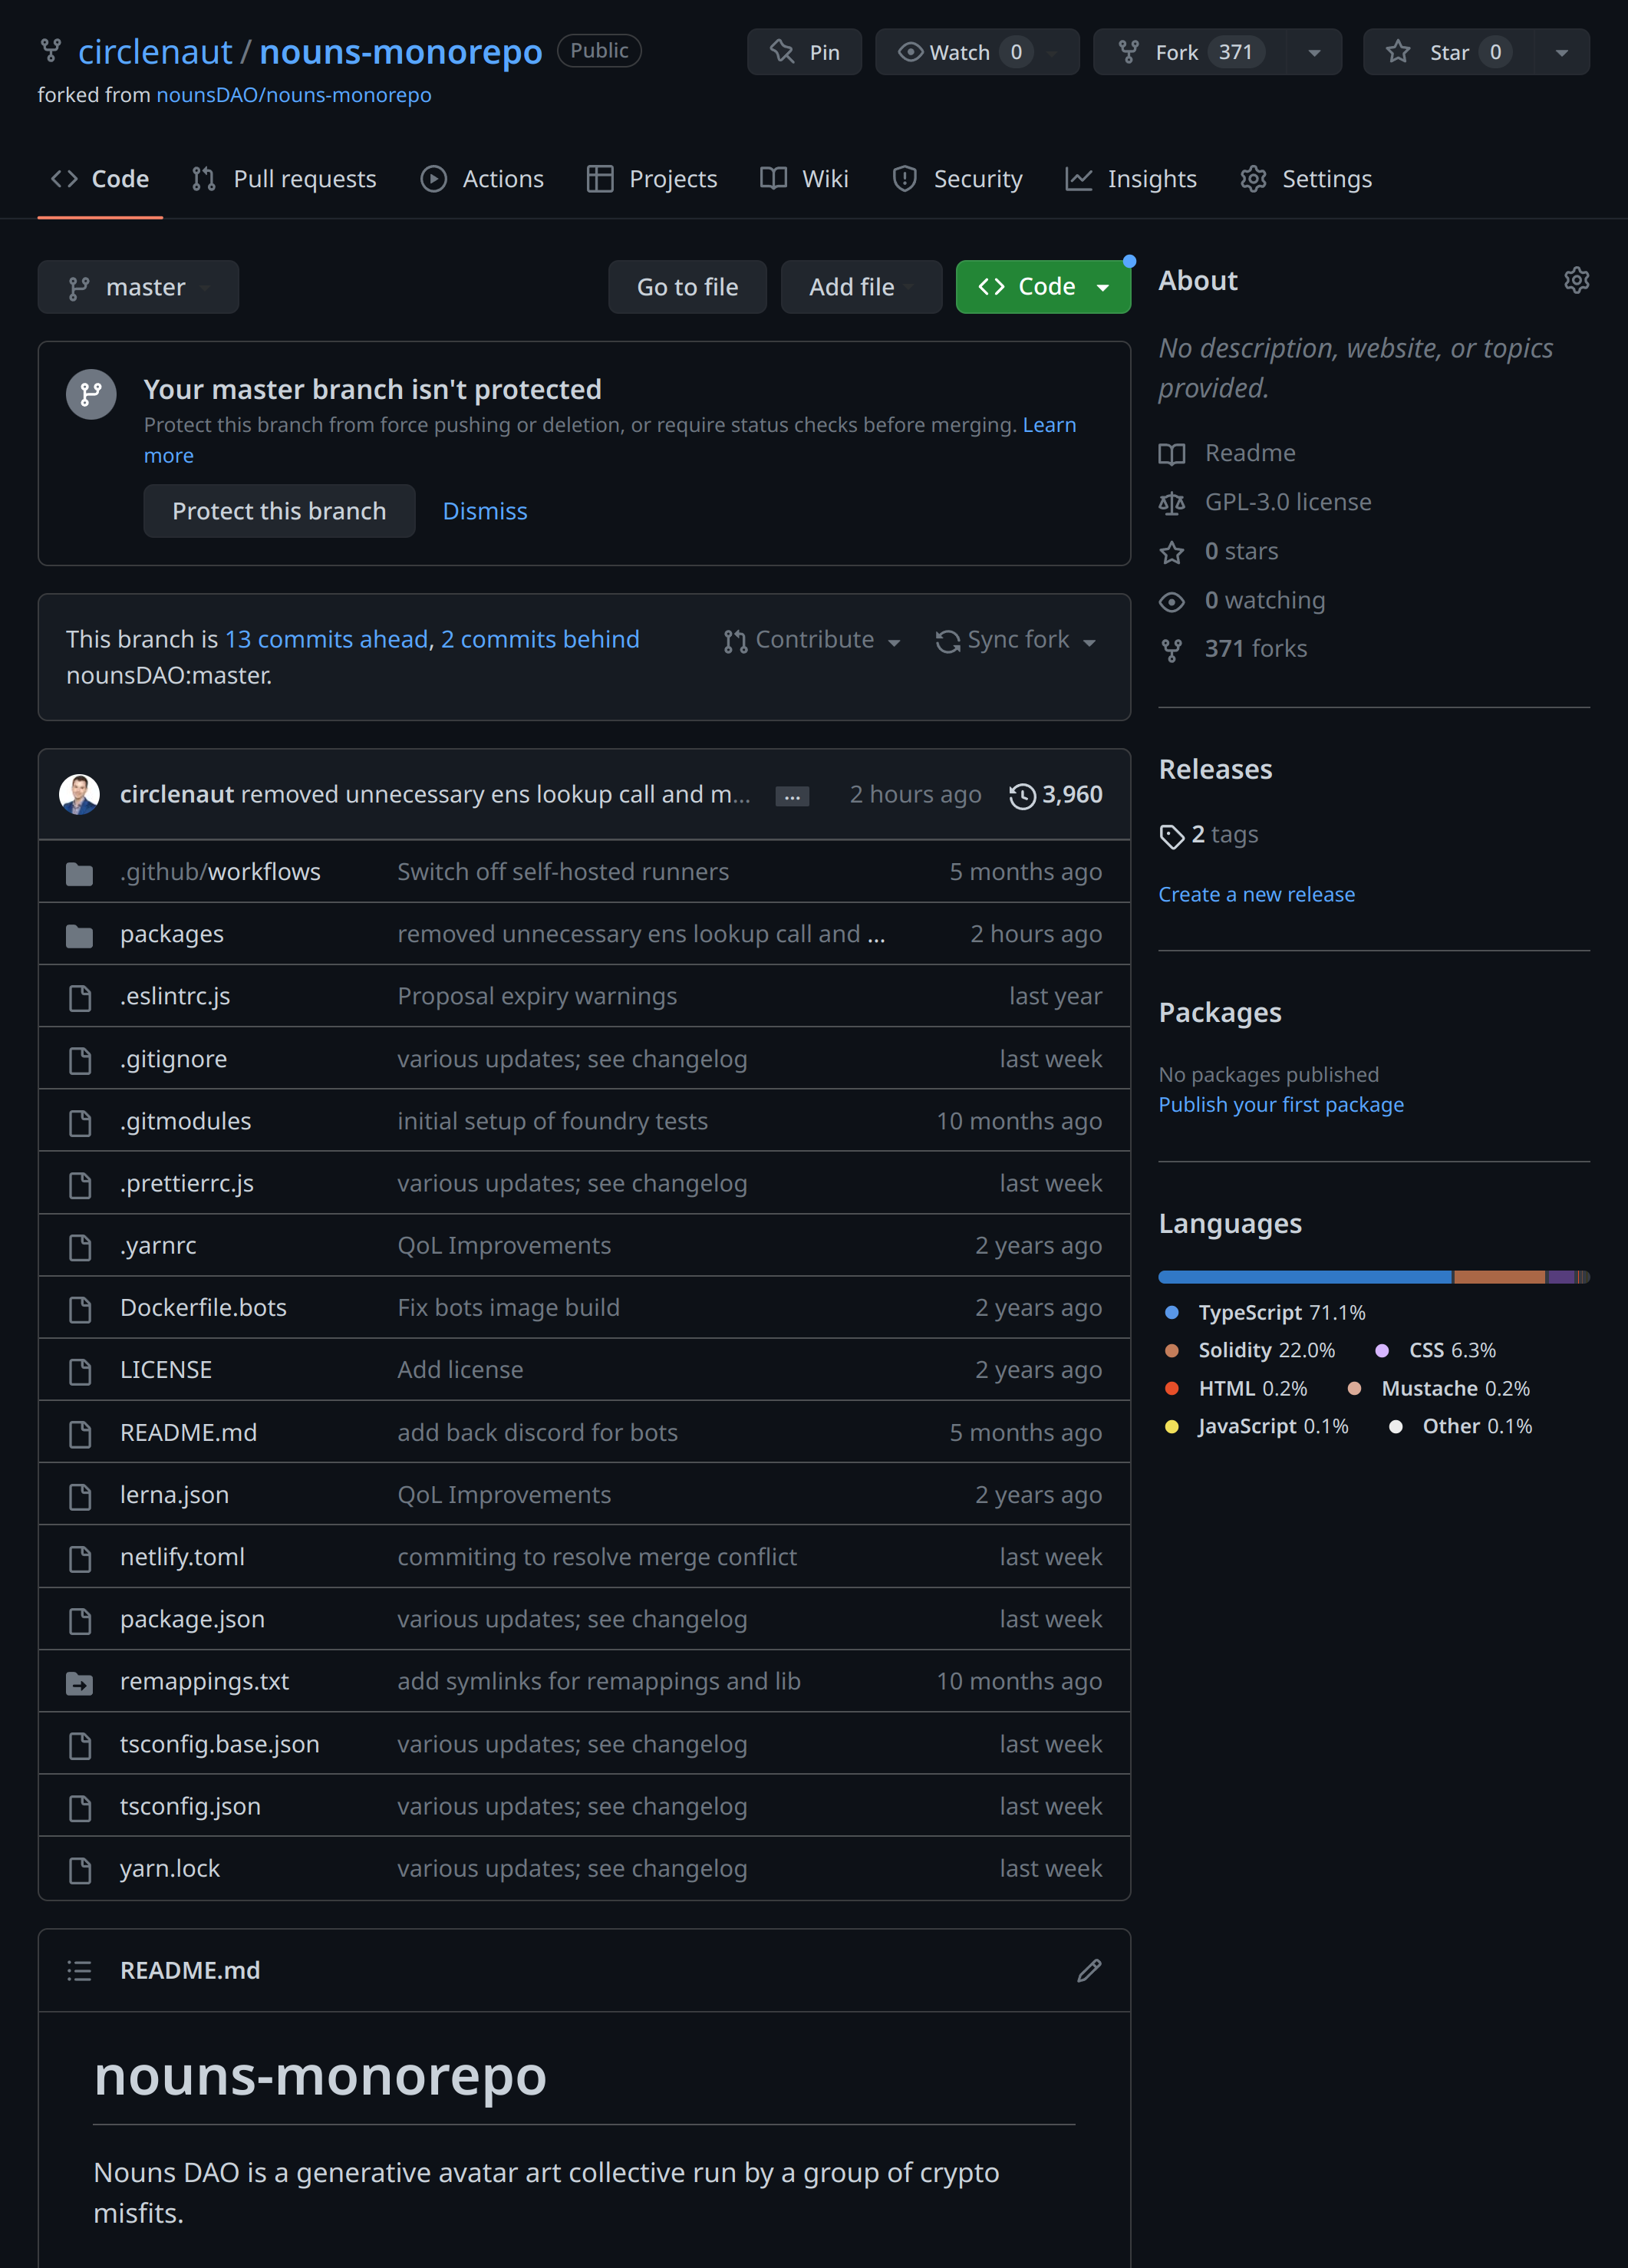
Task: Expand the Sync fork dropdown
Action: tap(1016, 640)
